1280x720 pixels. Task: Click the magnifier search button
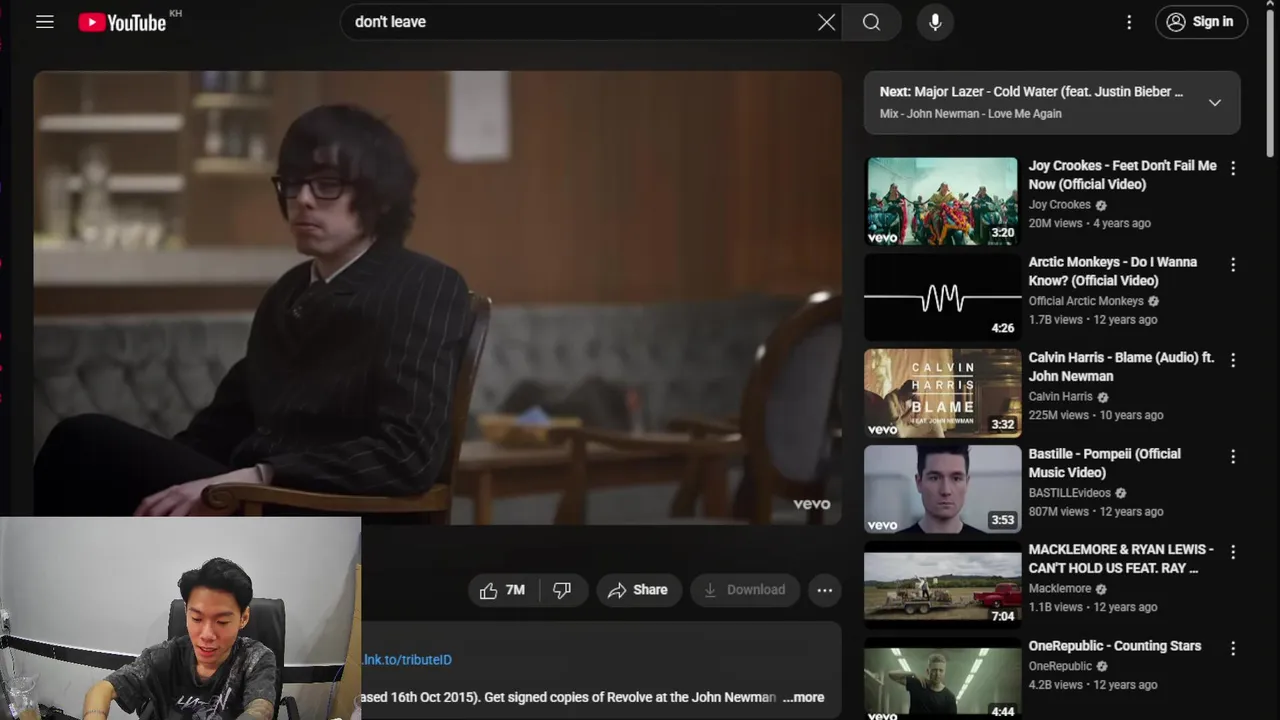pyautogui.click(x=871, y=22)
